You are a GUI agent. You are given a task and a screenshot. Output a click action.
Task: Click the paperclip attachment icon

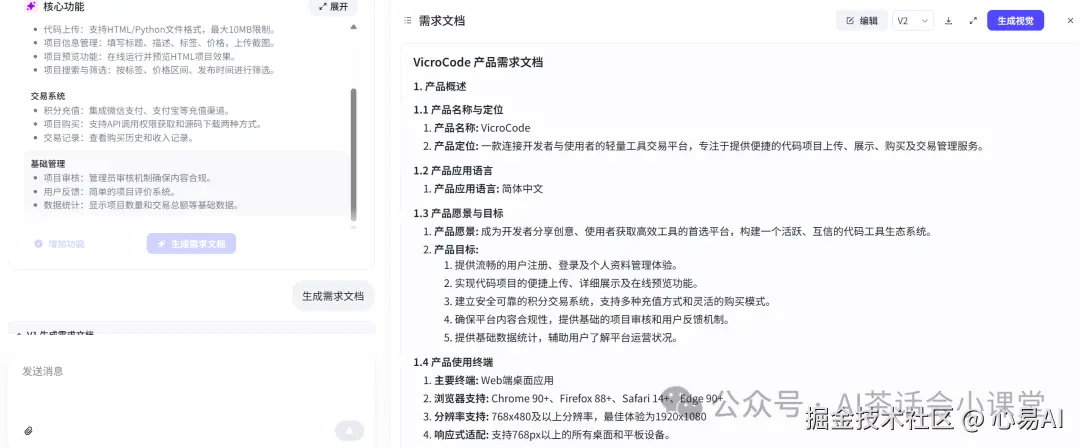coord(28,431)
